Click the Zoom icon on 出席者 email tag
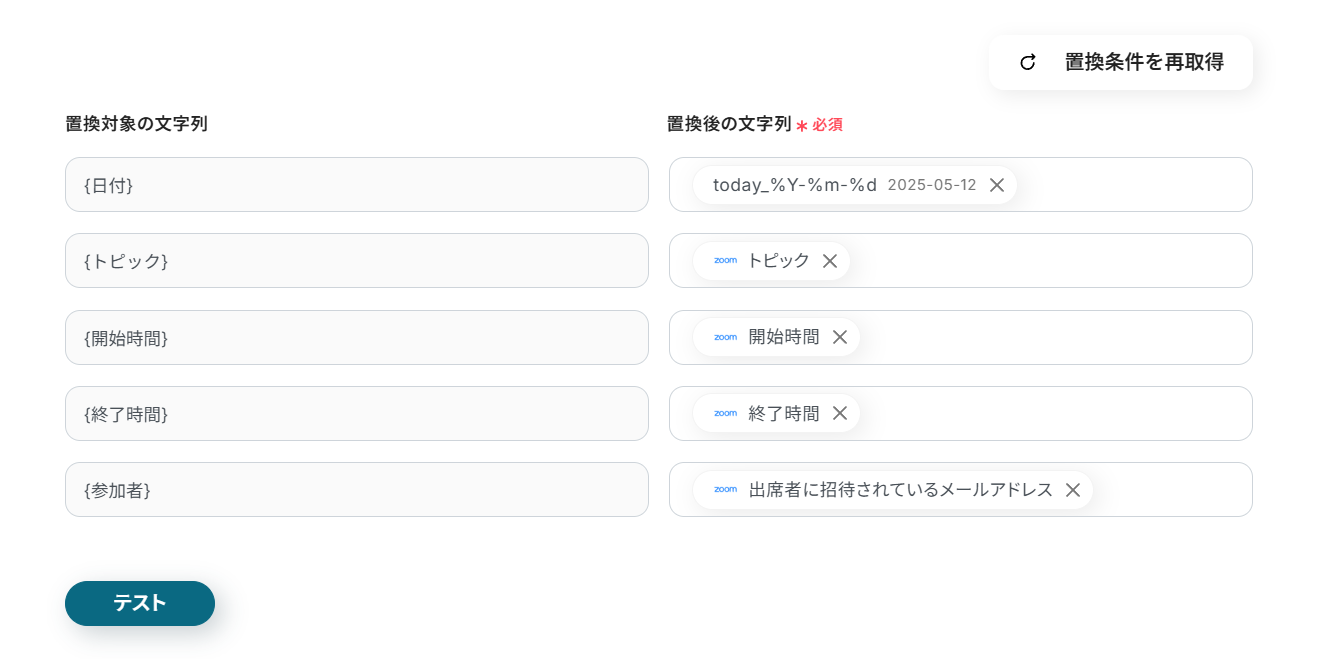1330x659 pixels. pos(725,490)
